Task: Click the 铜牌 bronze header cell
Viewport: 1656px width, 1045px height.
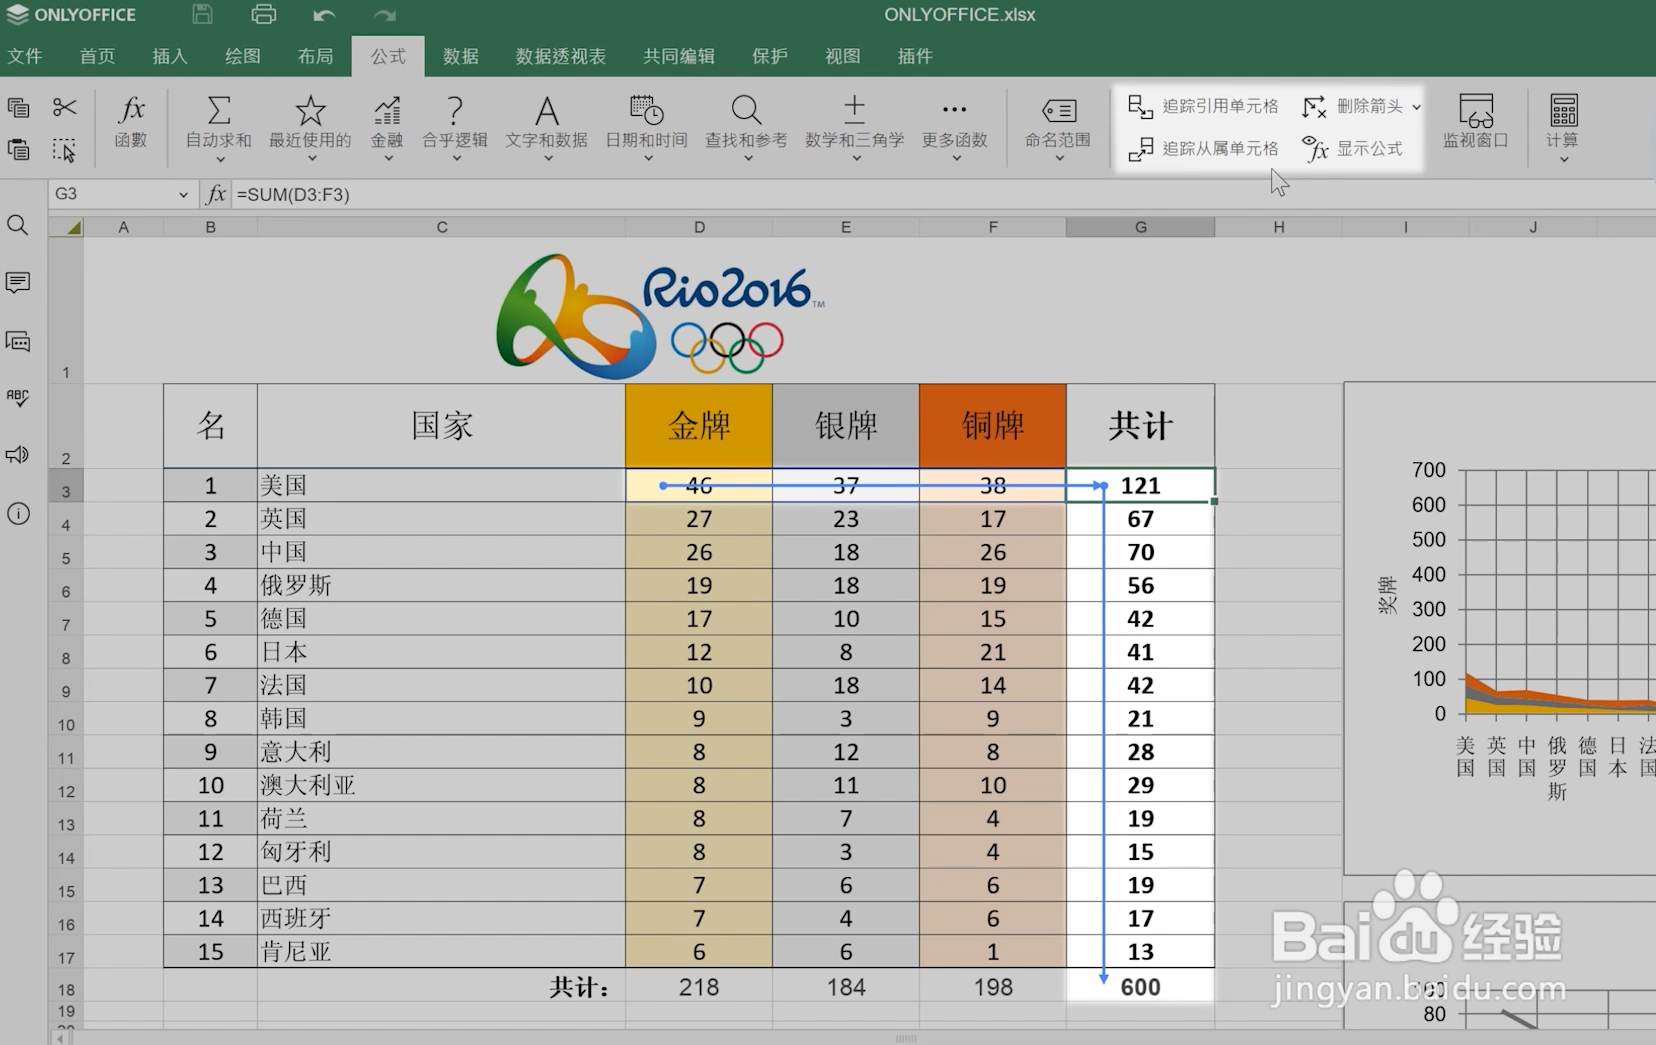Action: 993,426
